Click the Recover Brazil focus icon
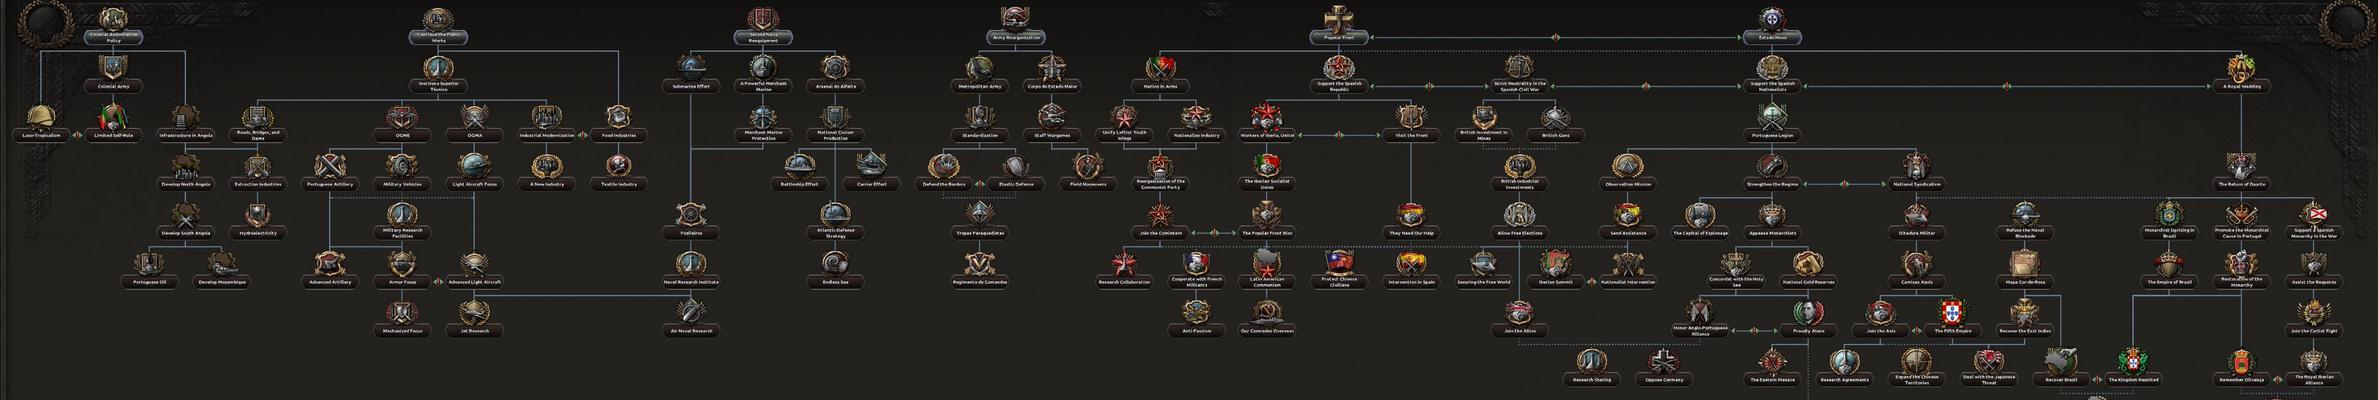 [x=2060, y=361]
